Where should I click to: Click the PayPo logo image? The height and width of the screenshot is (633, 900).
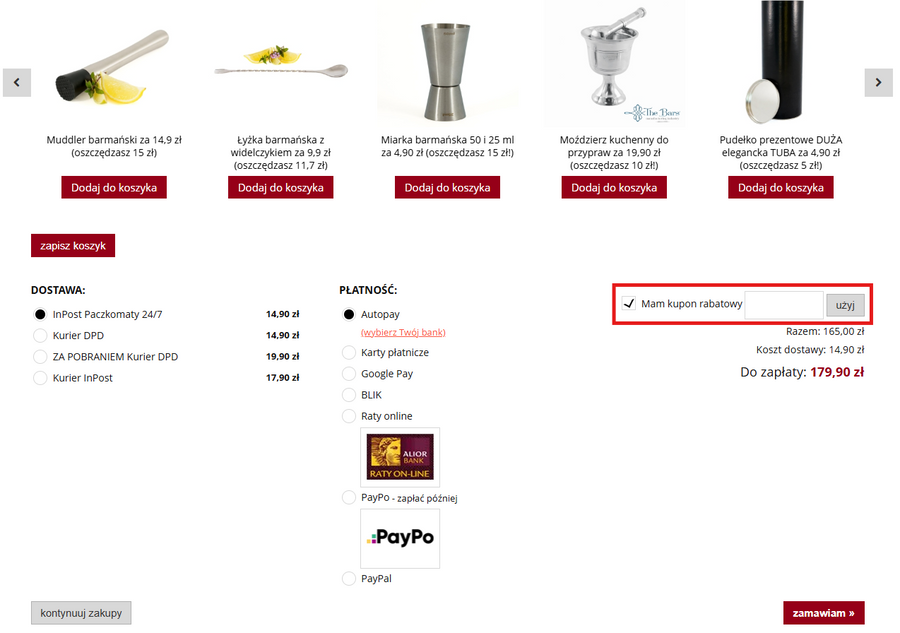coord(400,538)
